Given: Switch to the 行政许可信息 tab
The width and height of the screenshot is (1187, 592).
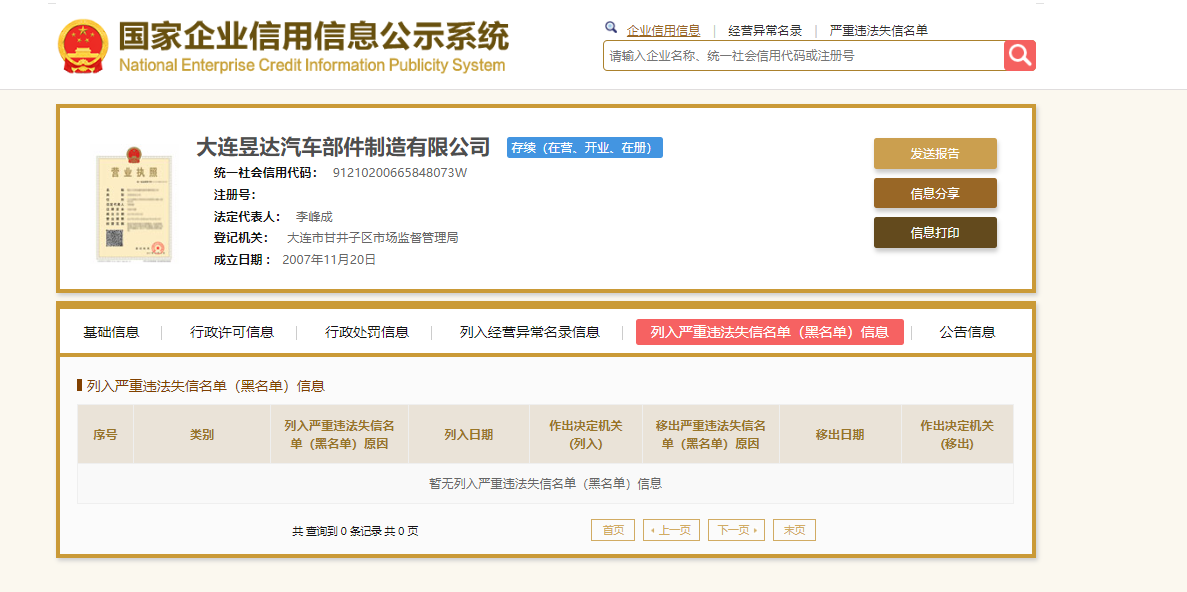Looking at the screenshot, I should [232, 332].
